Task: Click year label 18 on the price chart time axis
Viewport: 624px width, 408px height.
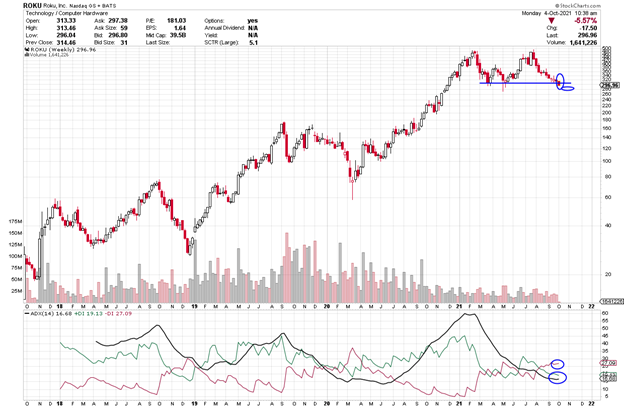Action: pos(60,306)
